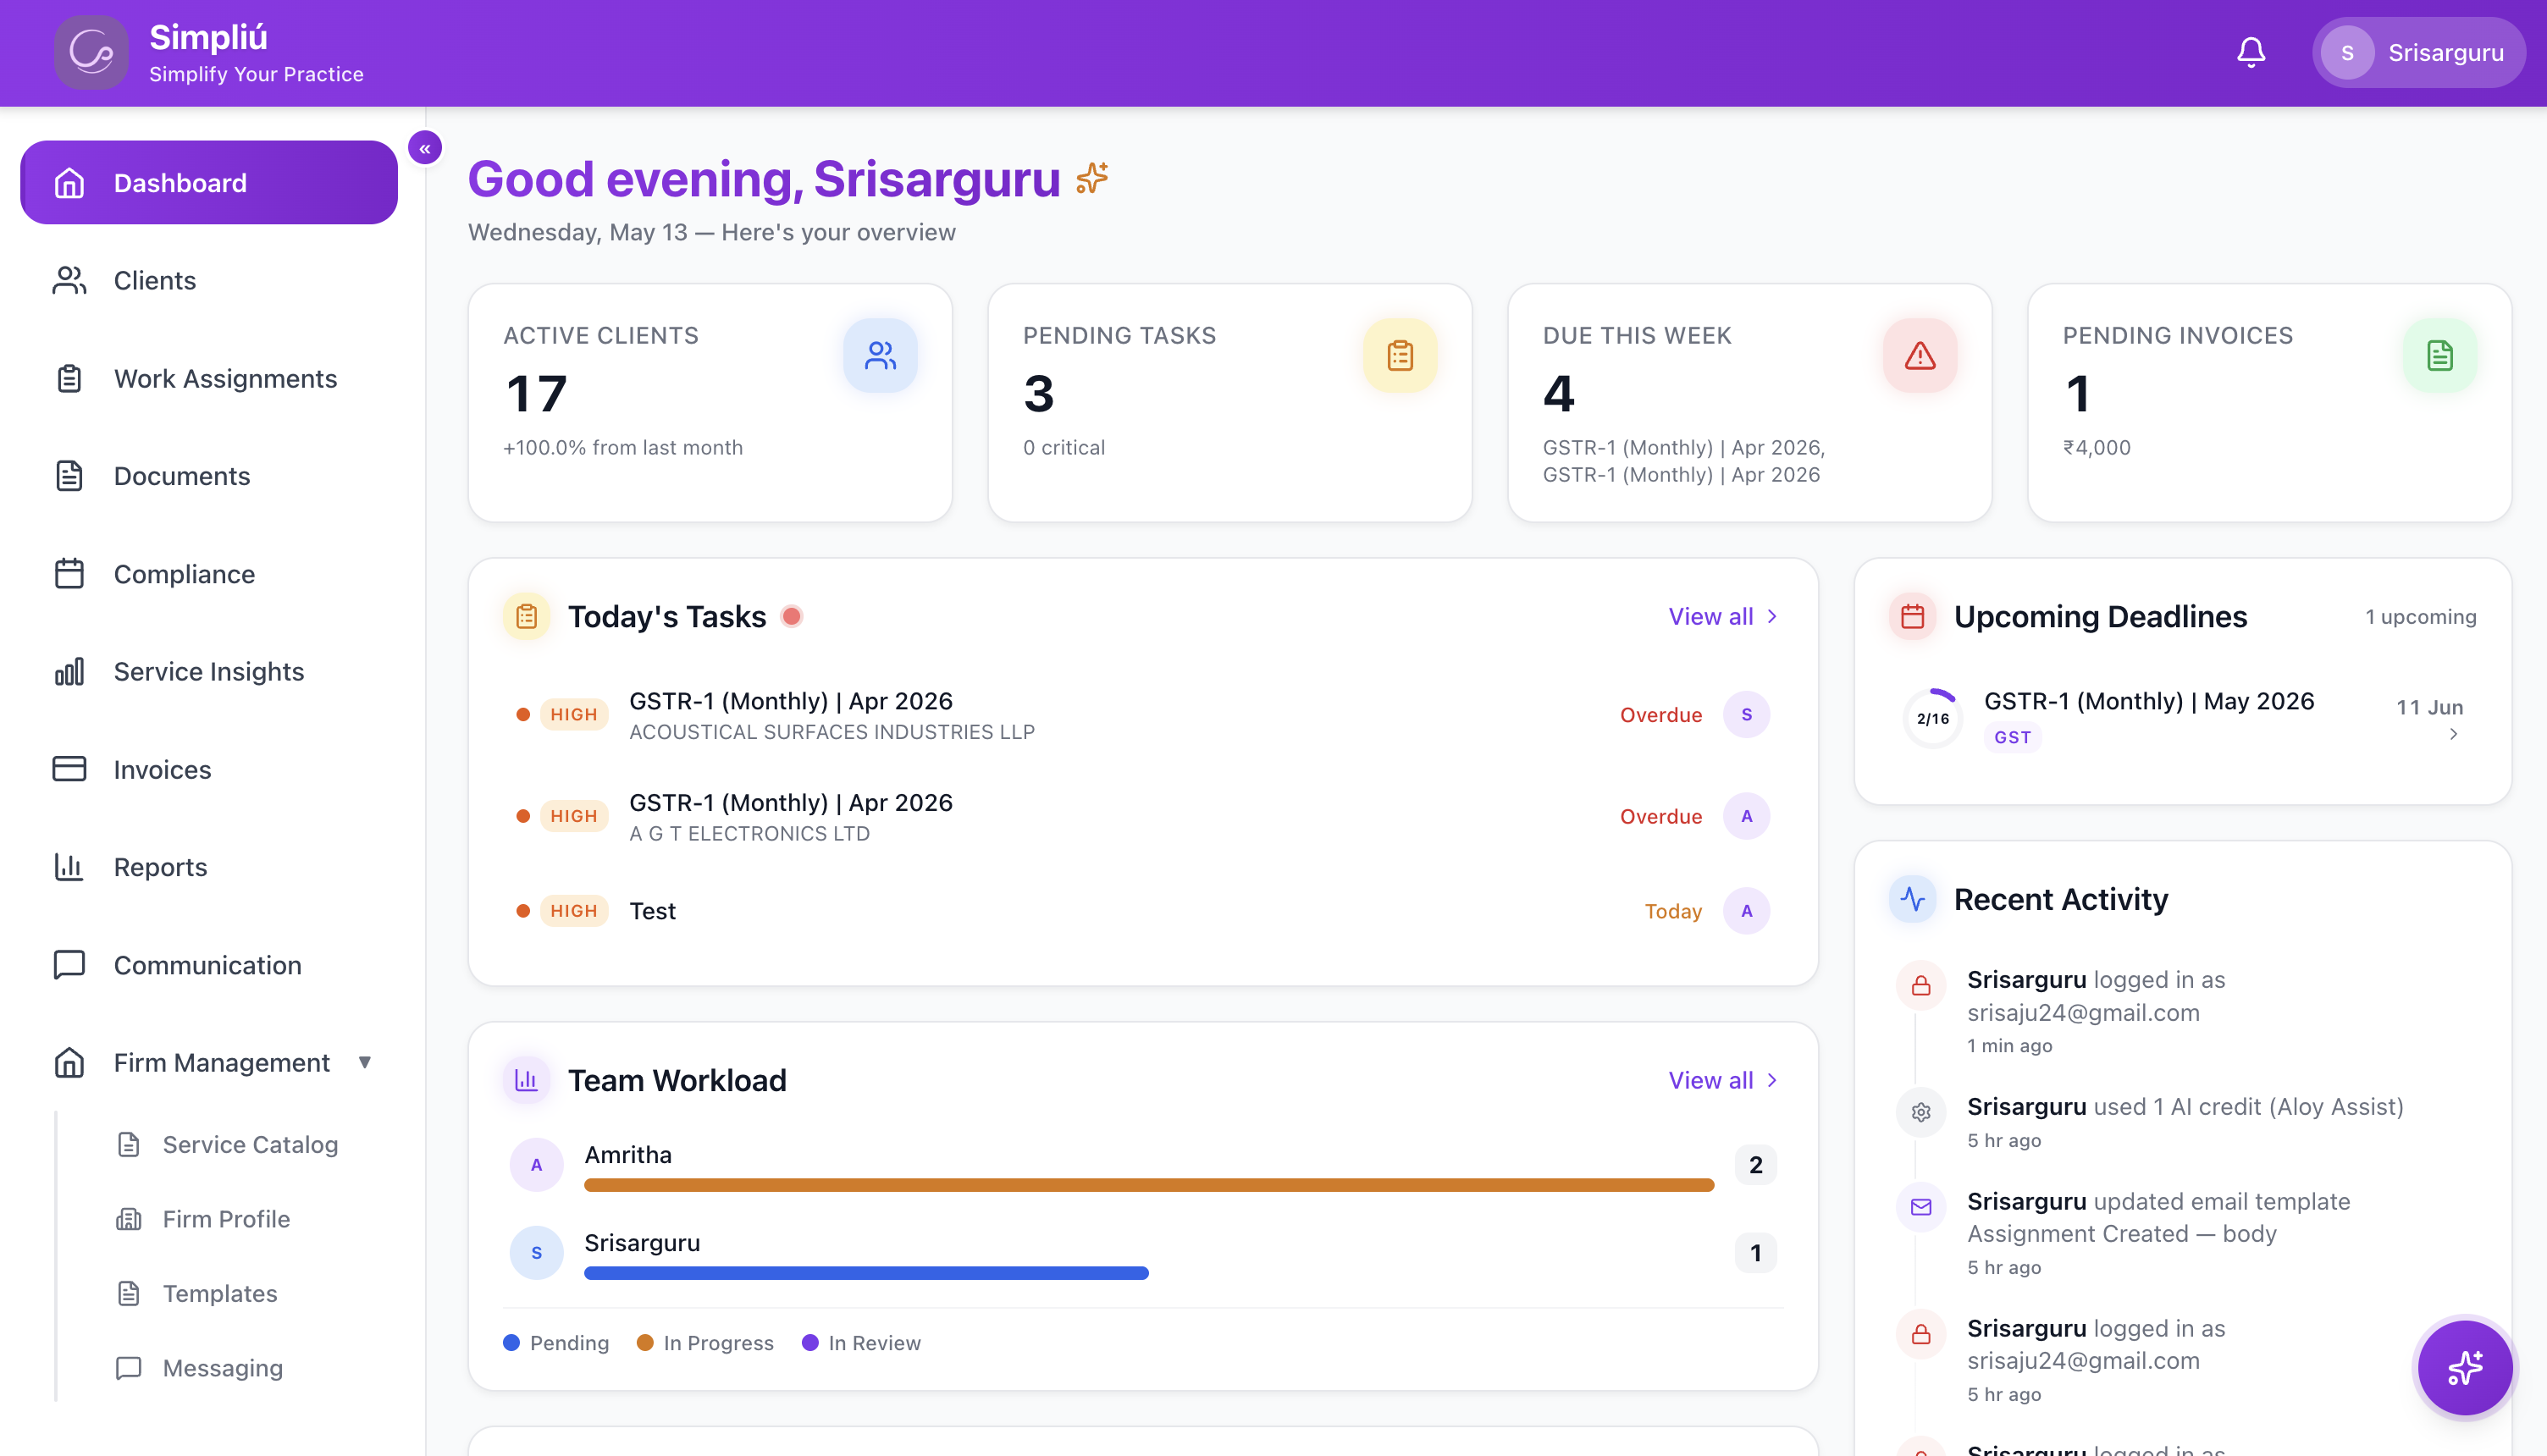
Task: Click the red dot next to Today's Tasks
Action: point(791,616)
